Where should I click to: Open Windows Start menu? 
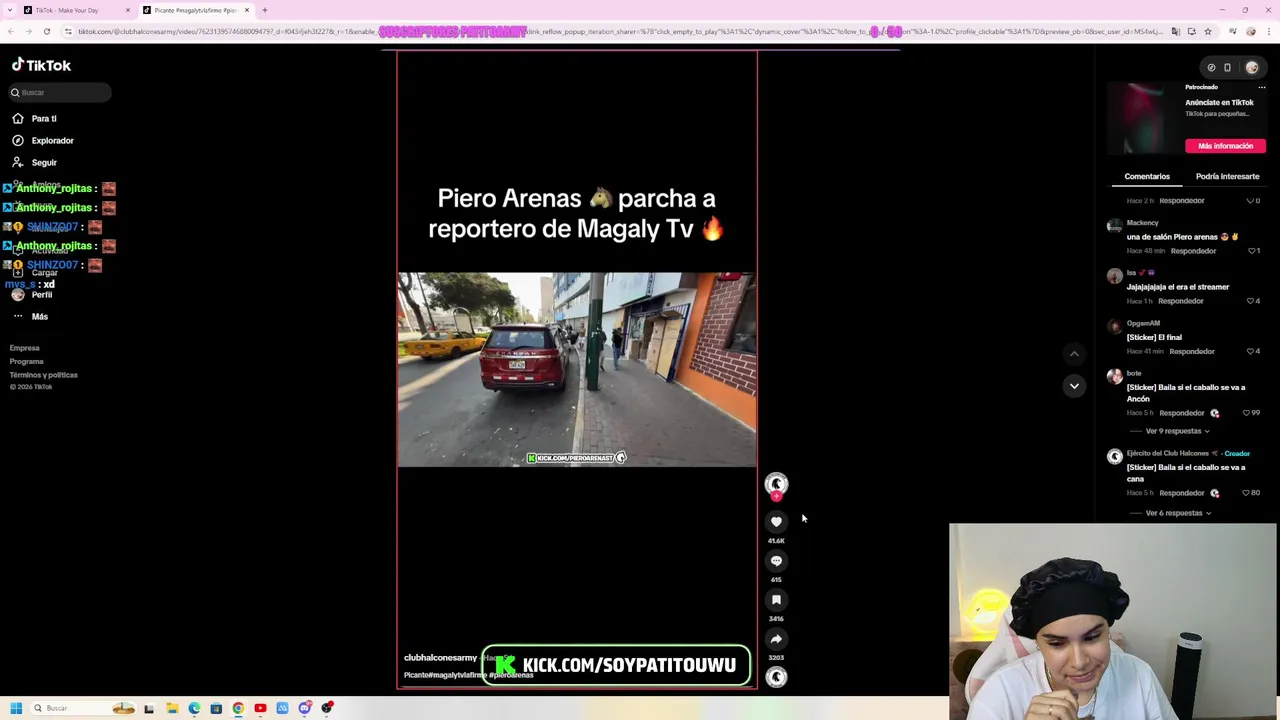pos(16,708)
